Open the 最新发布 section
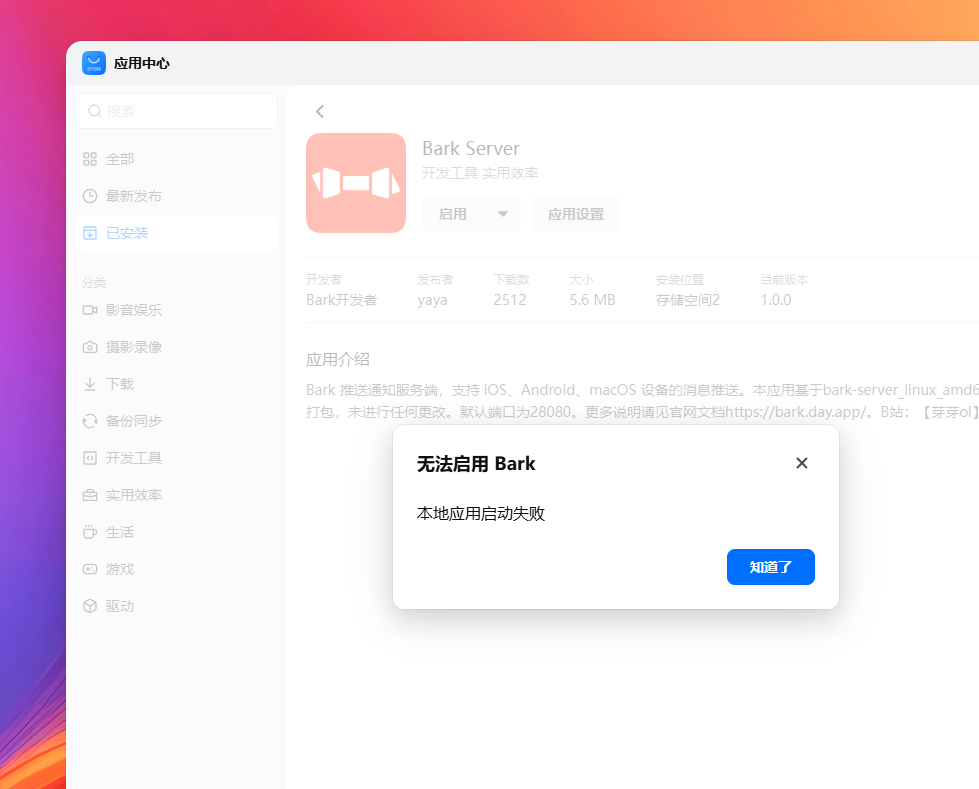 175,196
